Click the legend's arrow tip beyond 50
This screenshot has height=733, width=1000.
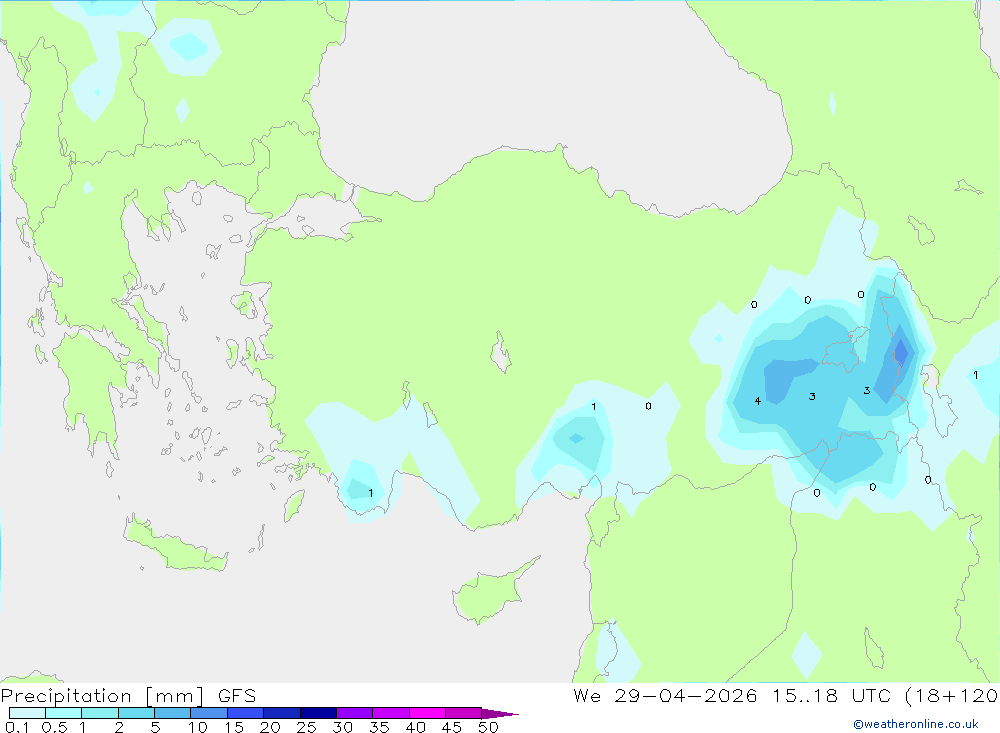pos(500,714)
